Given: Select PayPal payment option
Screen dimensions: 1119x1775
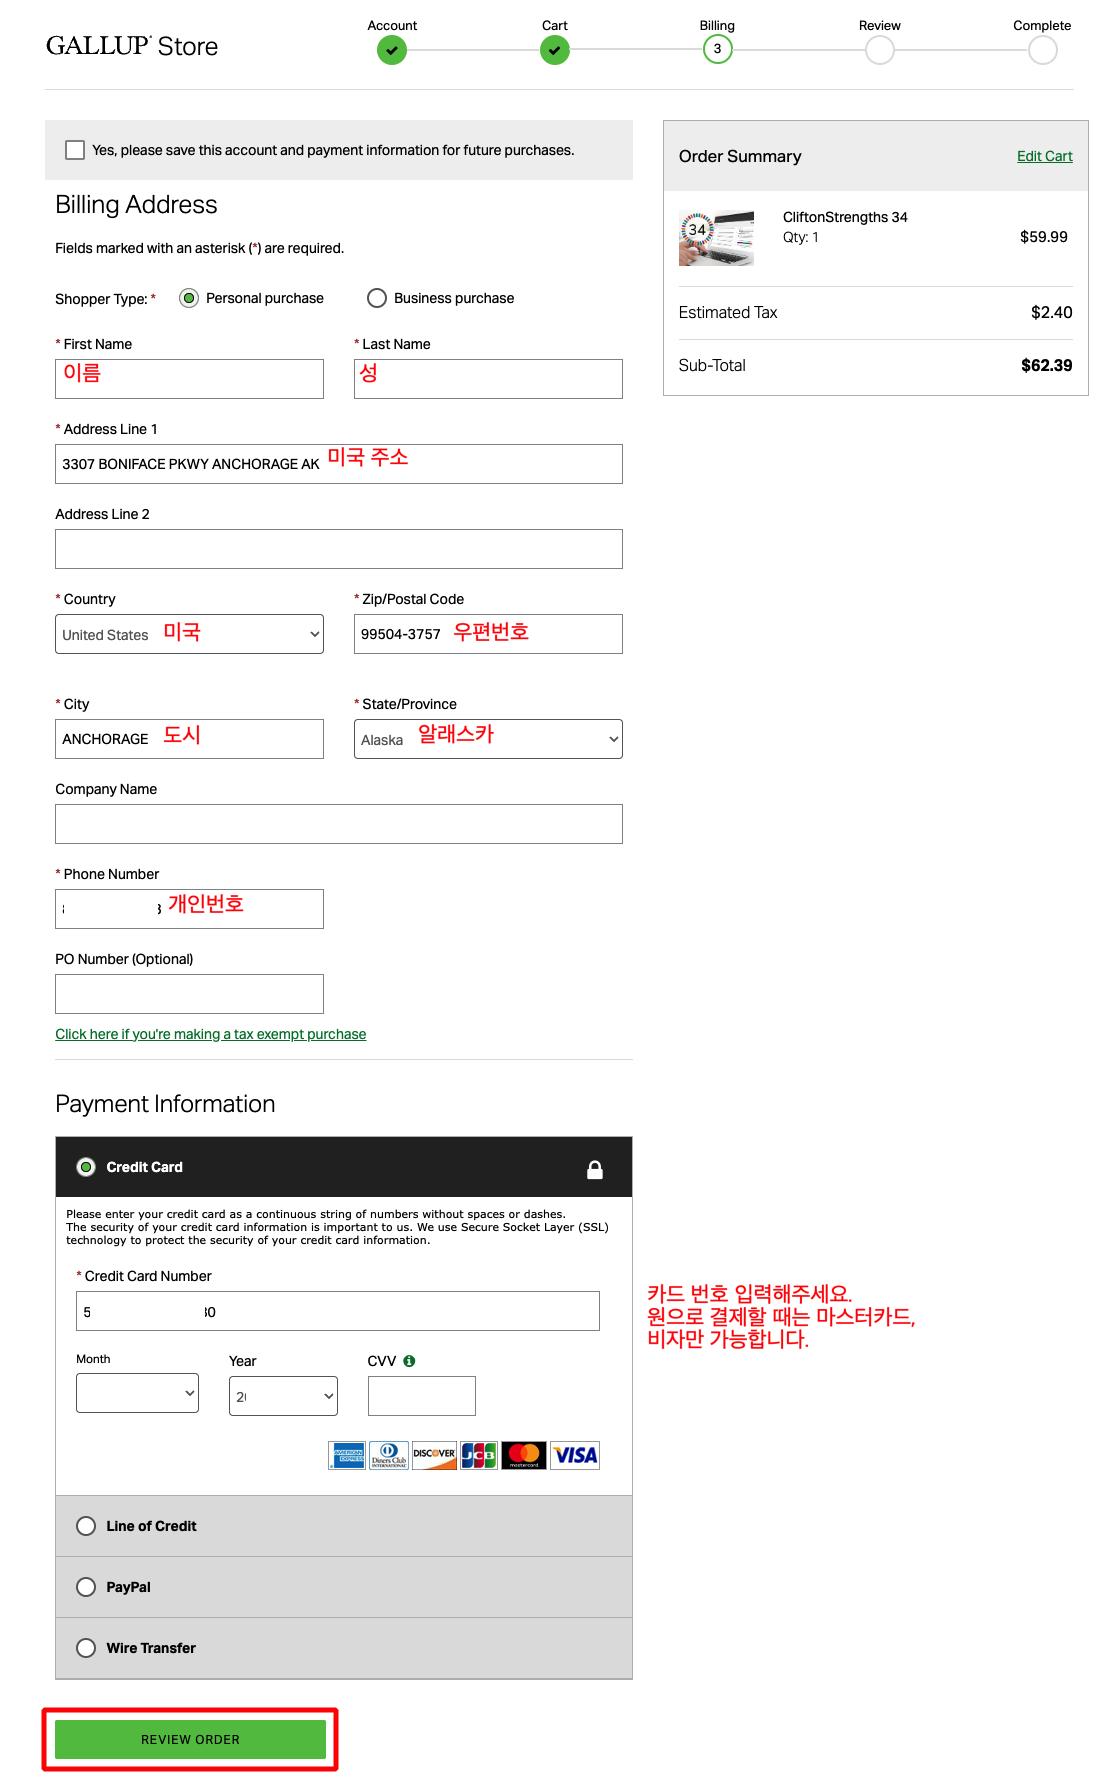Looking at the screenshot, I should (x=86, y=1587).
